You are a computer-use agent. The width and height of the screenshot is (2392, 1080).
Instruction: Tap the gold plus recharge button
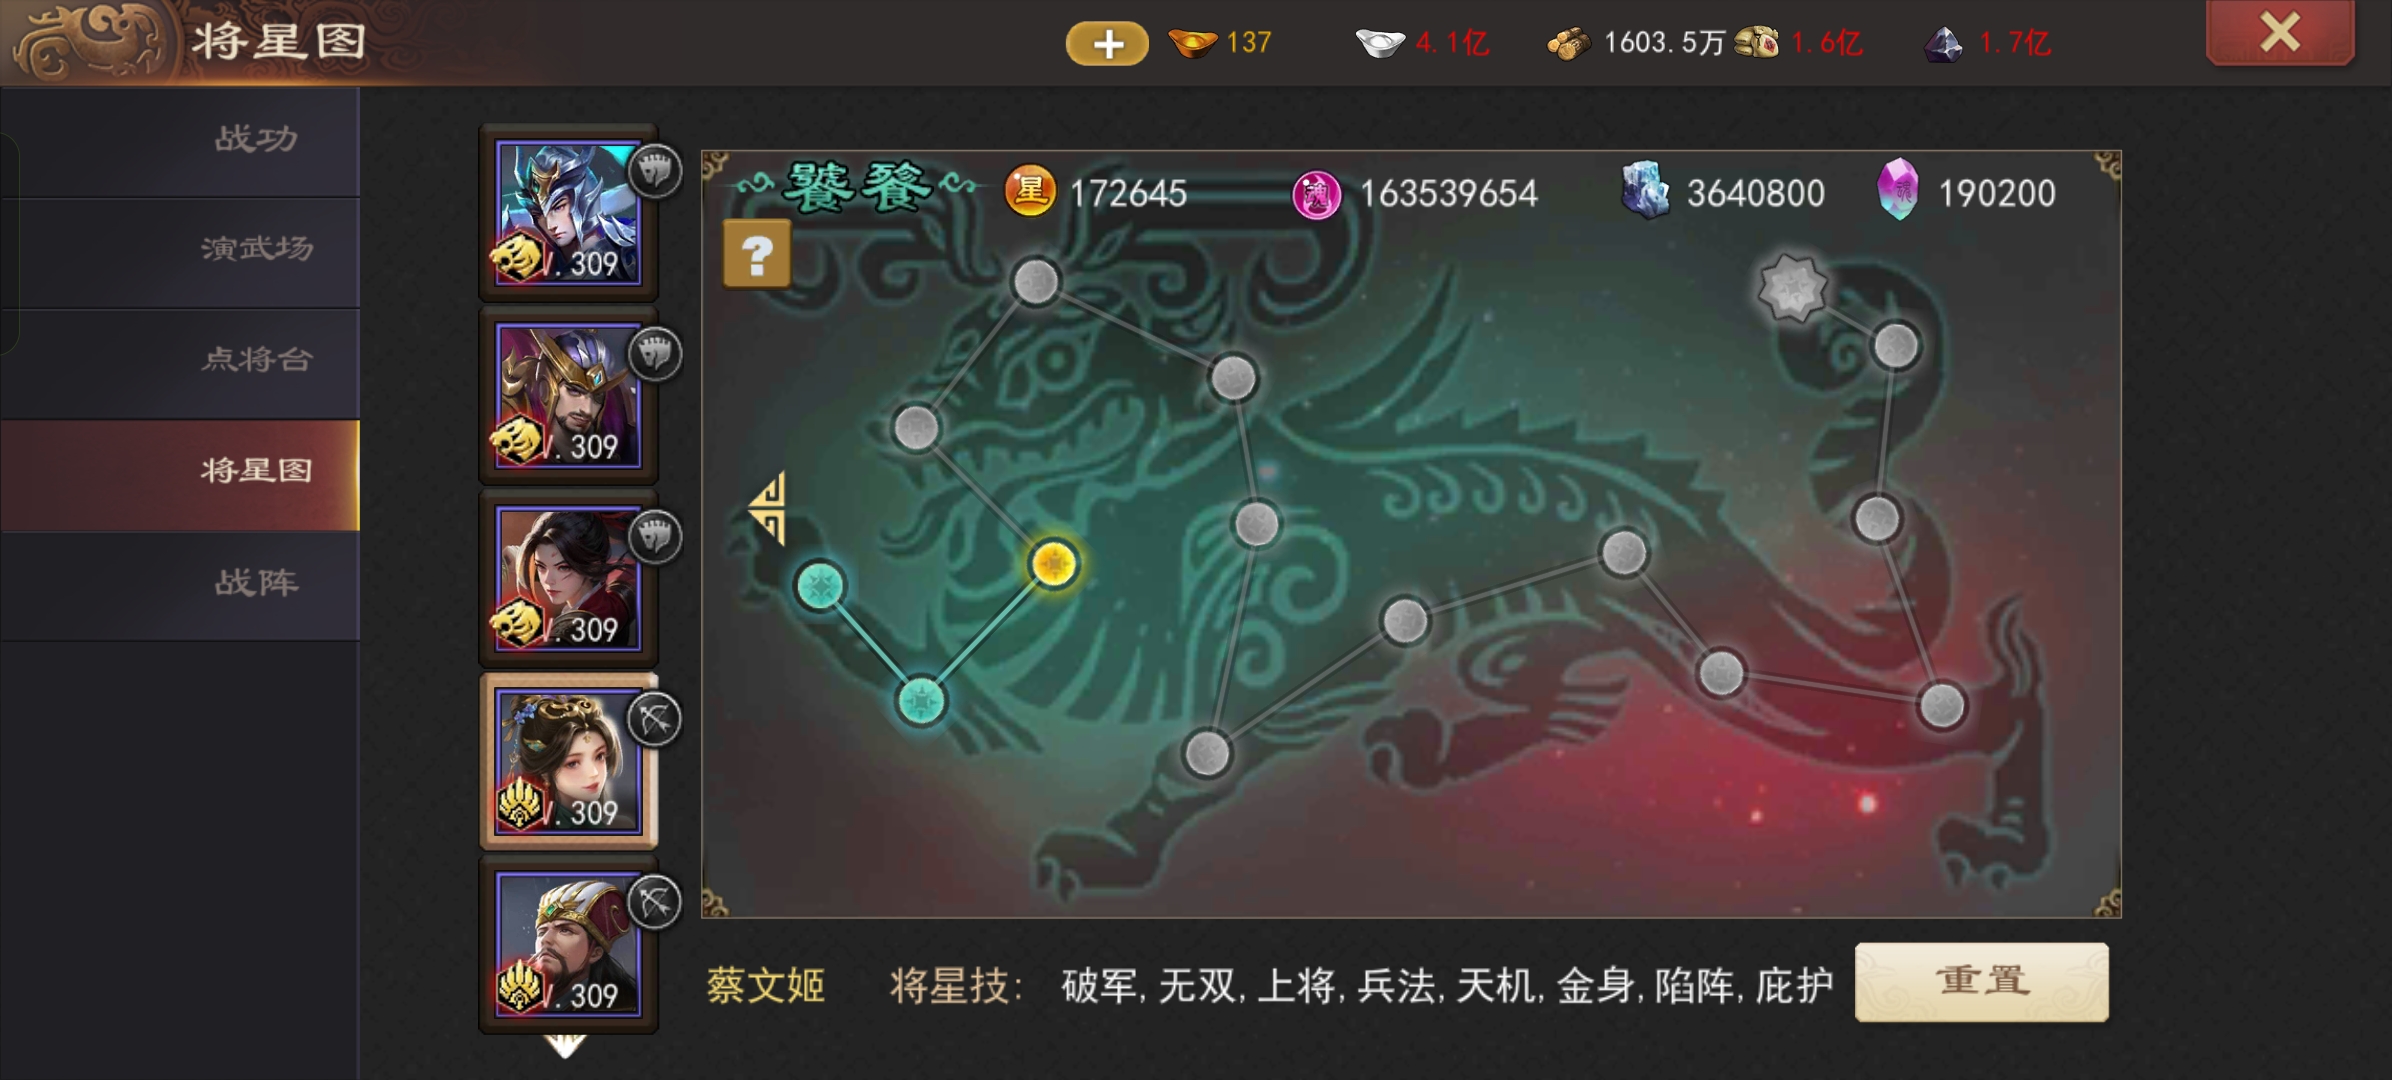1107,43
